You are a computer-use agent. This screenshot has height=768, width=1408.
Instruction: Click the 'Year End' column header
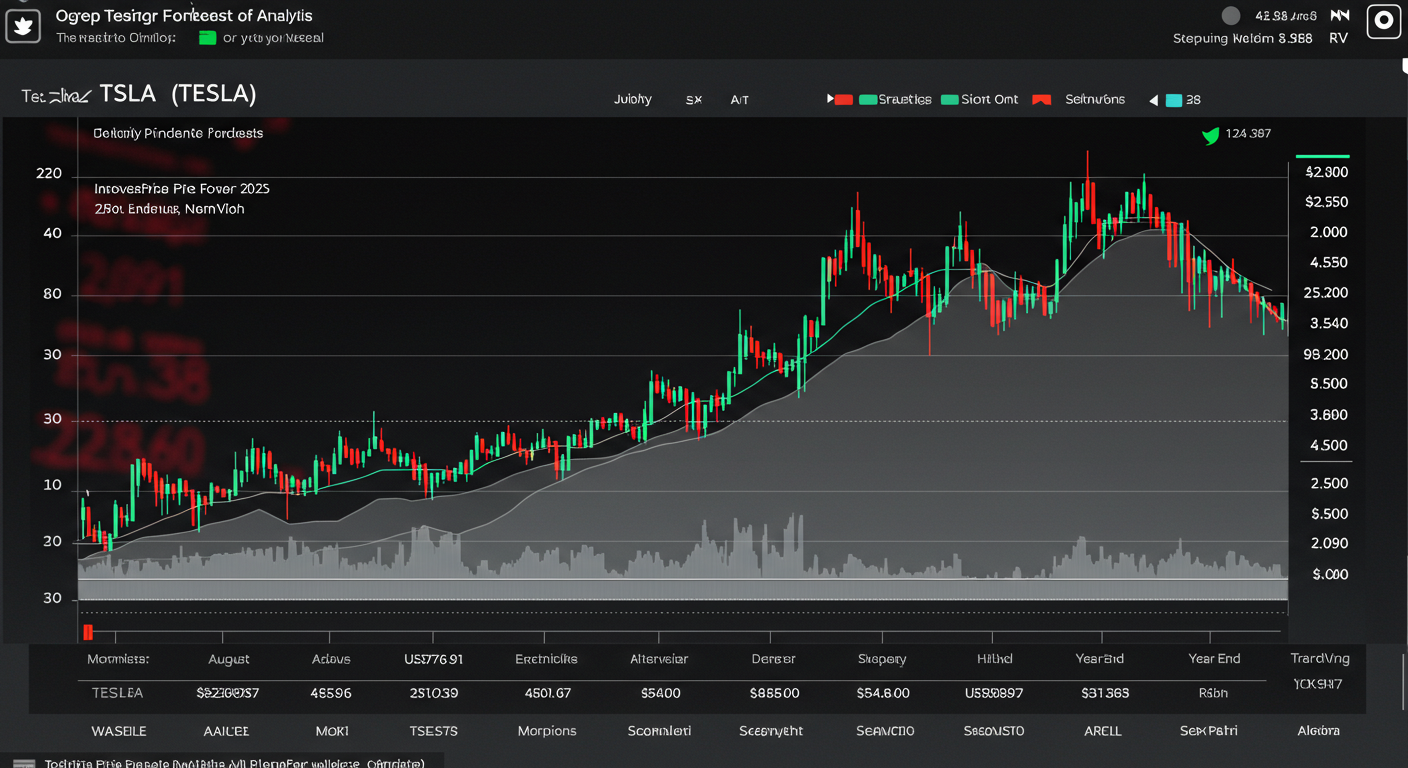1214,659
